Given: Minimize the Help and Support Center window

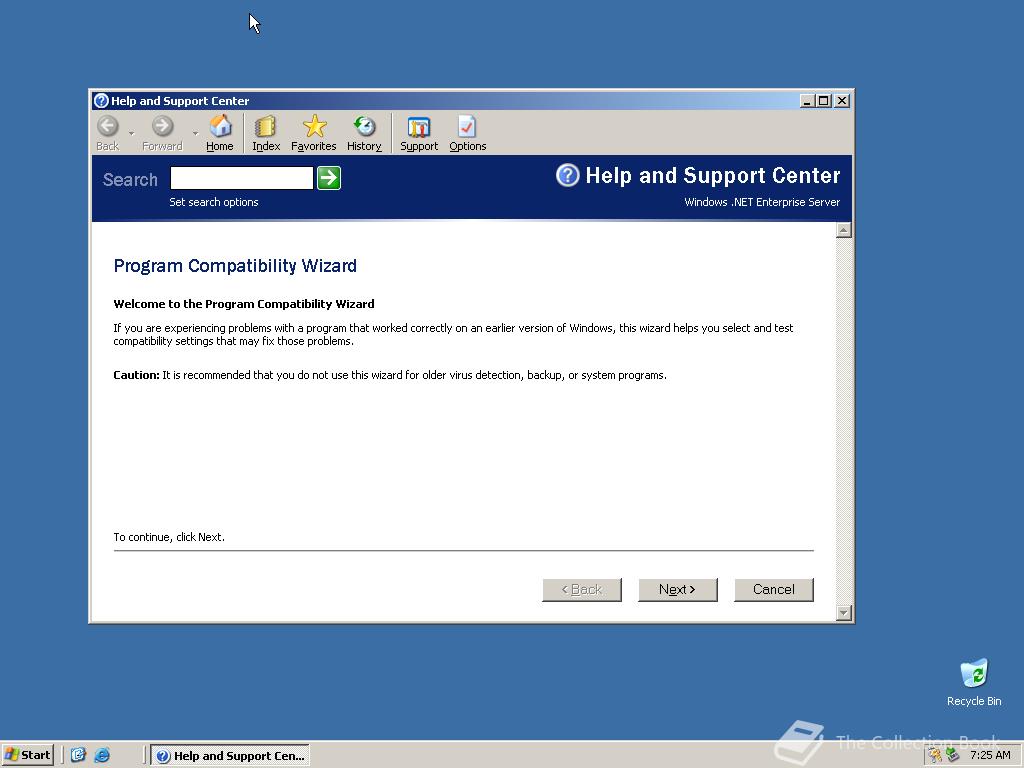Looking at the screenshot, I should (x=808, y=101).
